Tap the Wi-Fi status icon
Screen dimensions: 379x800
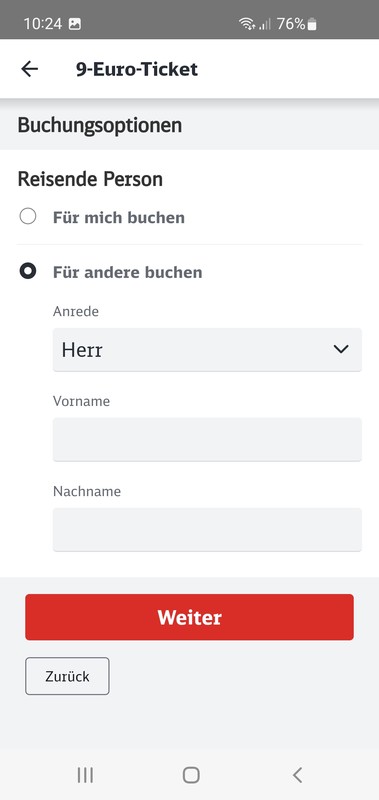[247, 23]
